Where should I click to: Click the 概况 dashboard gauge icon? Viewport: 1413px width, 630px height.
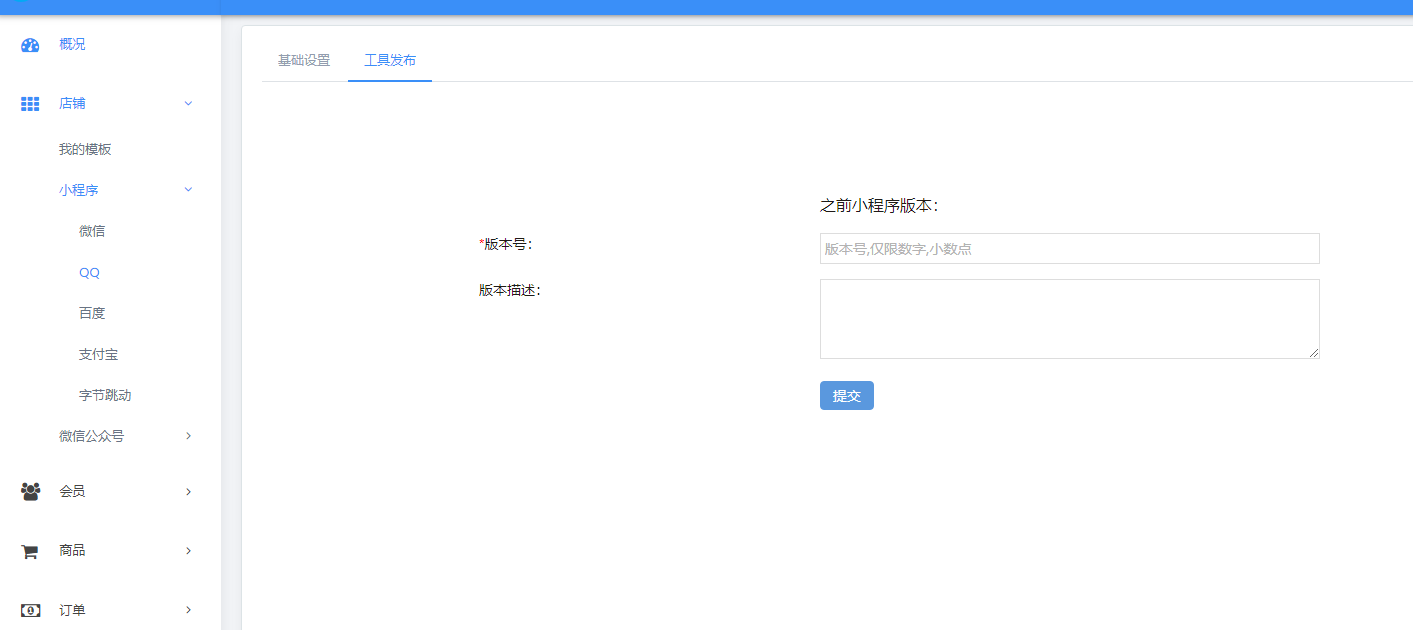pyautogui.click(x=30, y=44)
